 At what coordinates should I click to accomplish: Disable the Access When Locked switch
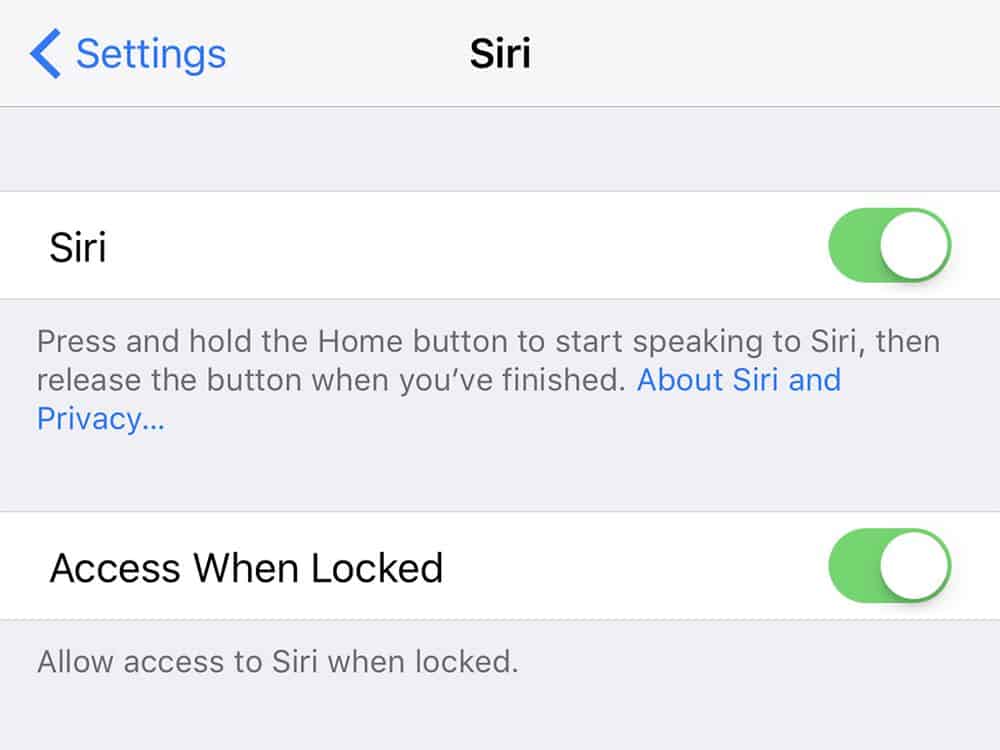coord(889,566)
